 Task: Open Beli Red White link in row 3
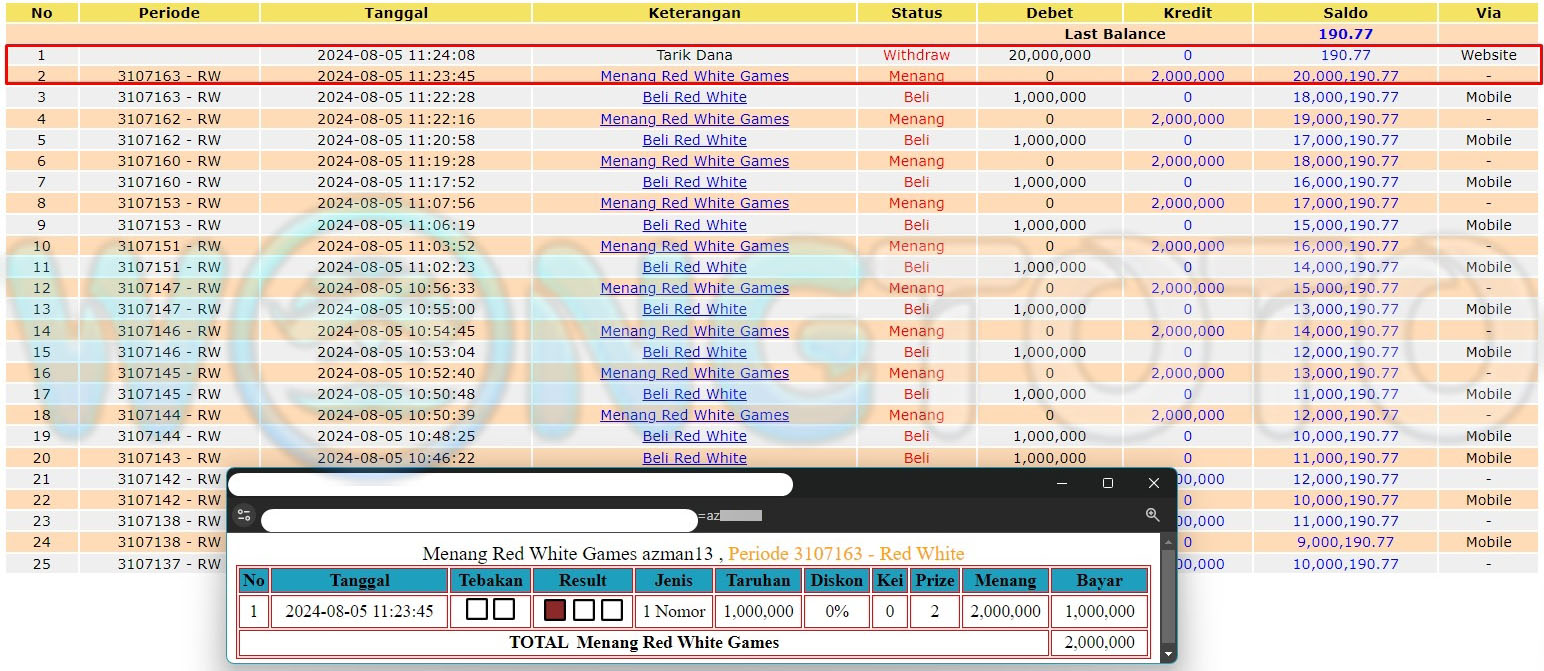pyautogui.click(x=694, y=97)
